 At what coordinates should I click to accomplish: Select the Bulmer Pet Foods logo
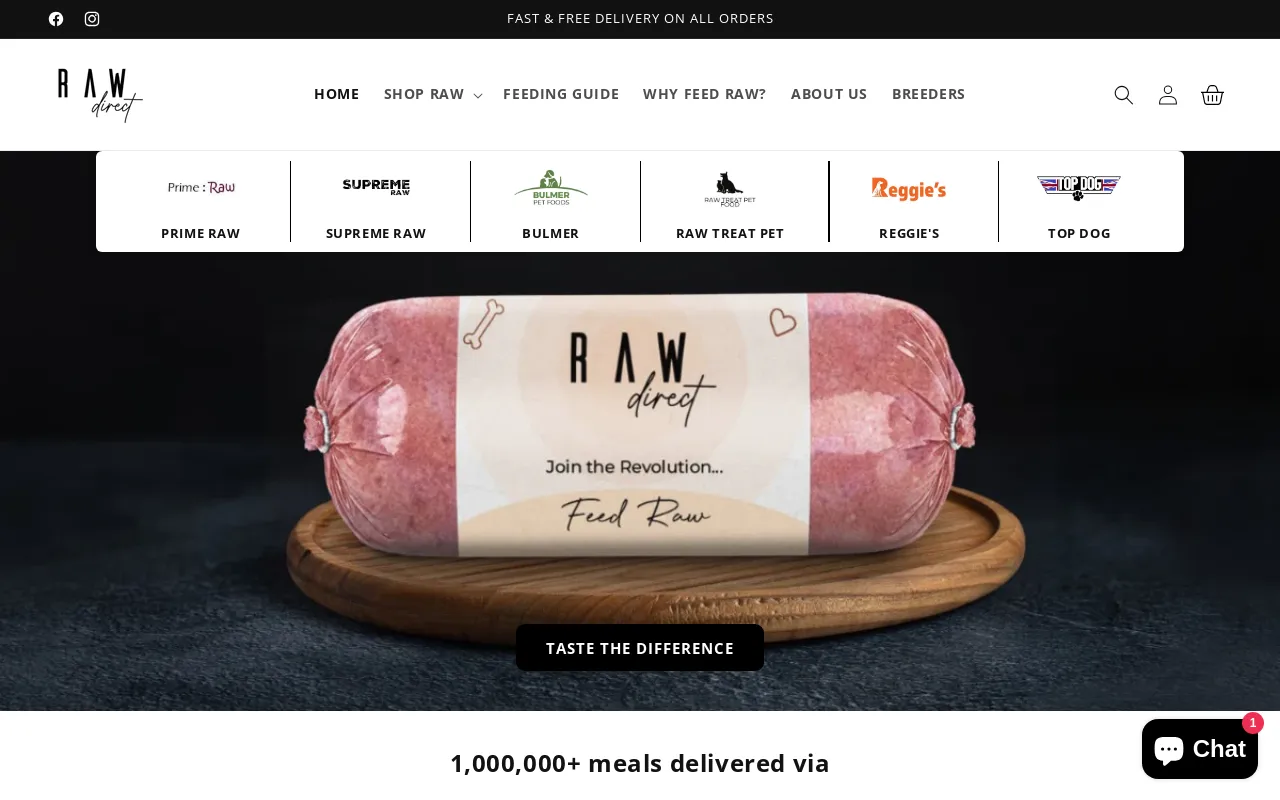(x=551, y=187)
